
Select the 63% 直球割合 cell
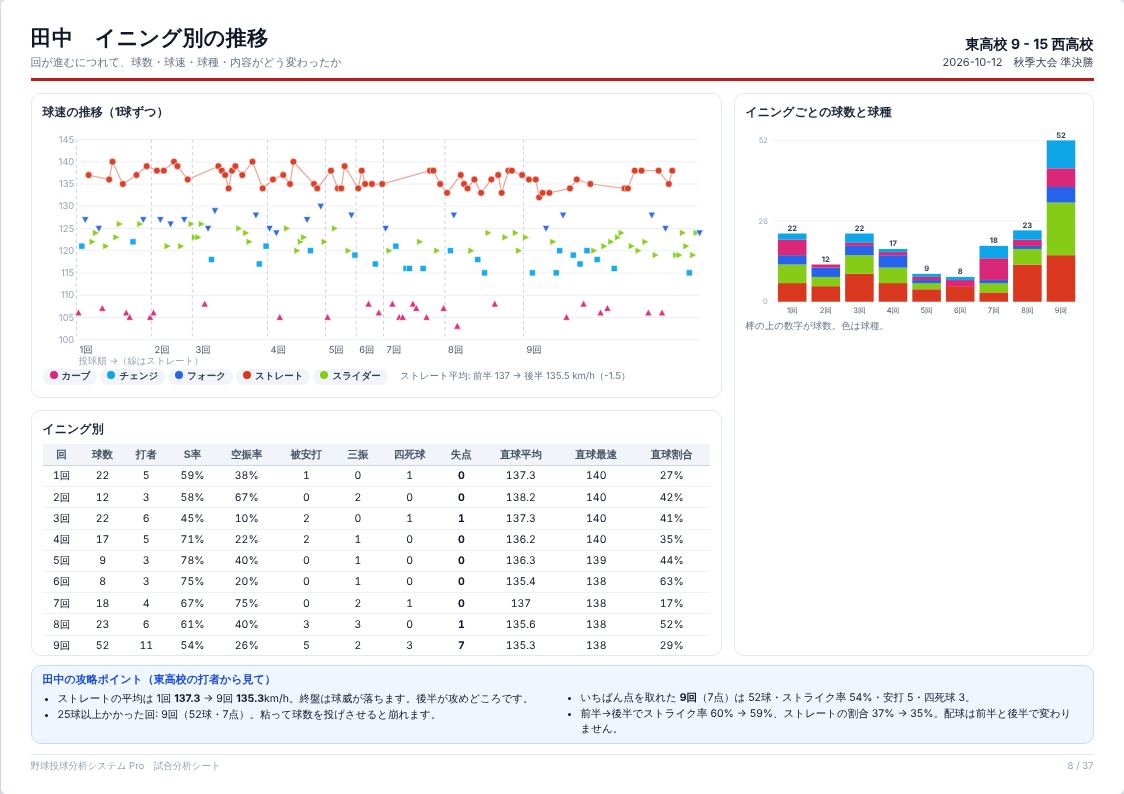tap(671, 582)
